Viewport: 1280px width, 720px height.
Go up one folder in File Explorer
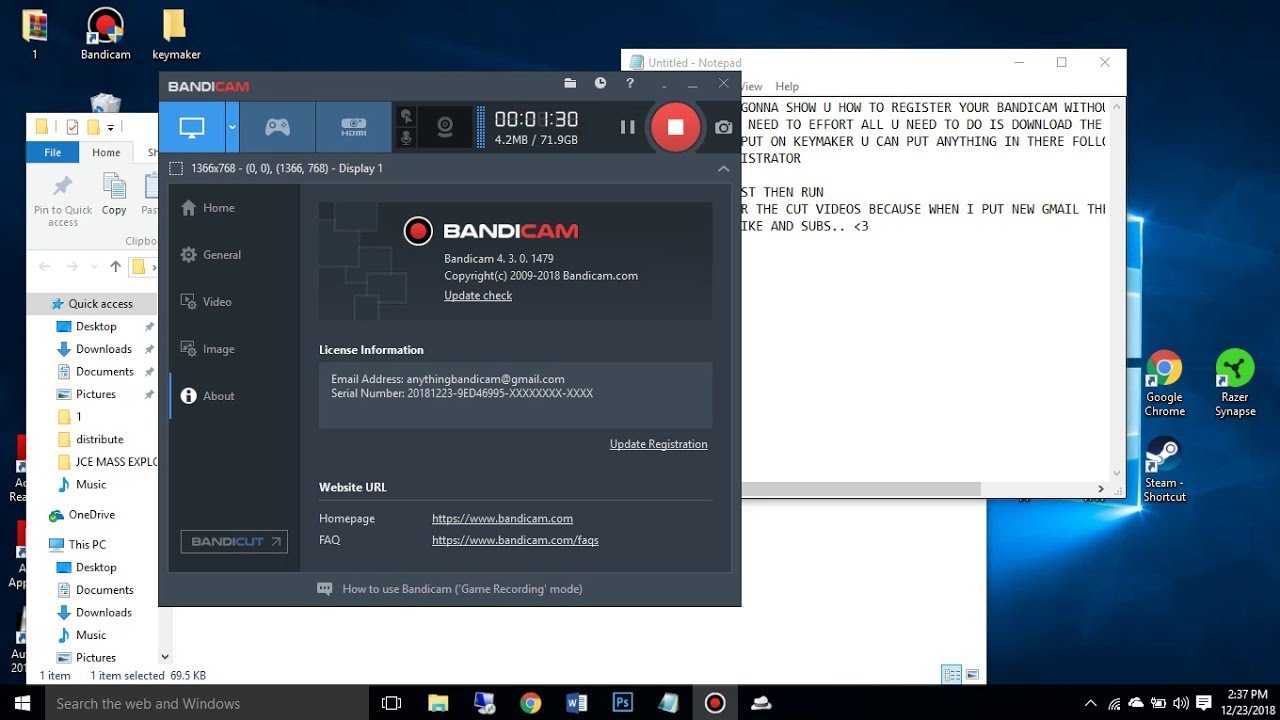(x=115, y=266)
